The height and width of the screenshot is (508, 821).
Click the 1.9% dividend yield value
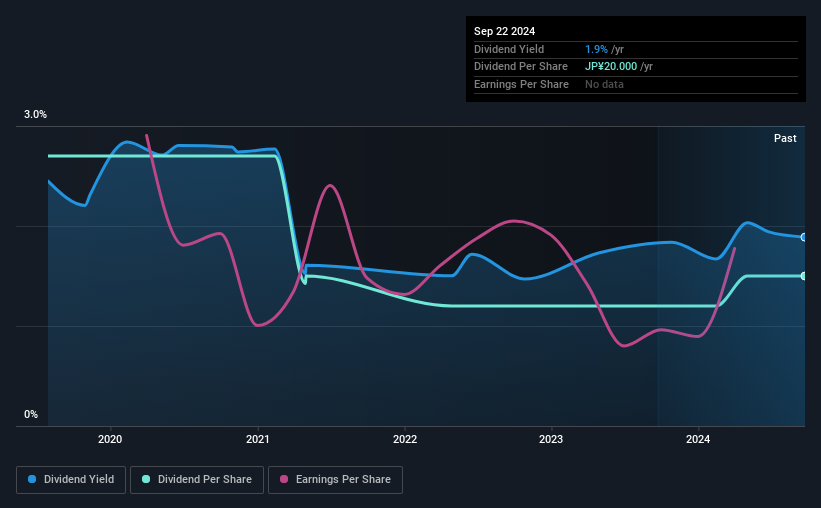pyautogui.click(x=596, y=49)
